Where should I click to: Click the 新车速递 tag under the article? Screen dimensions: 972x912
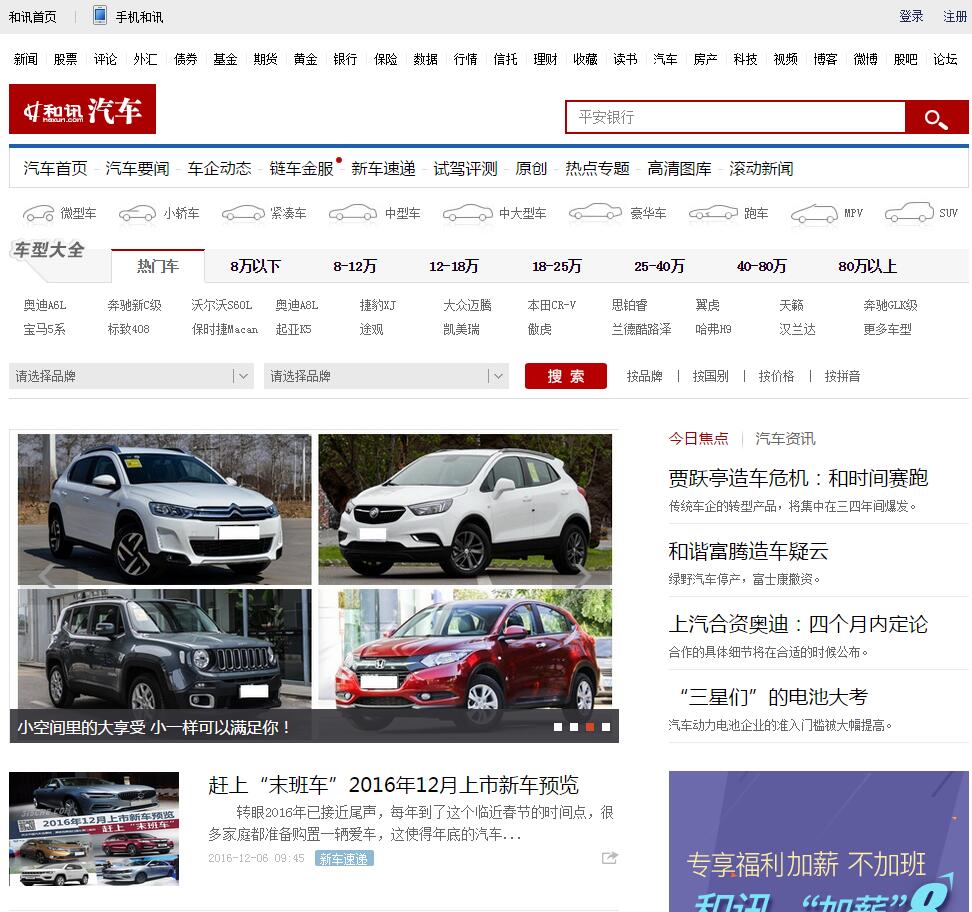tap(344, 859)
